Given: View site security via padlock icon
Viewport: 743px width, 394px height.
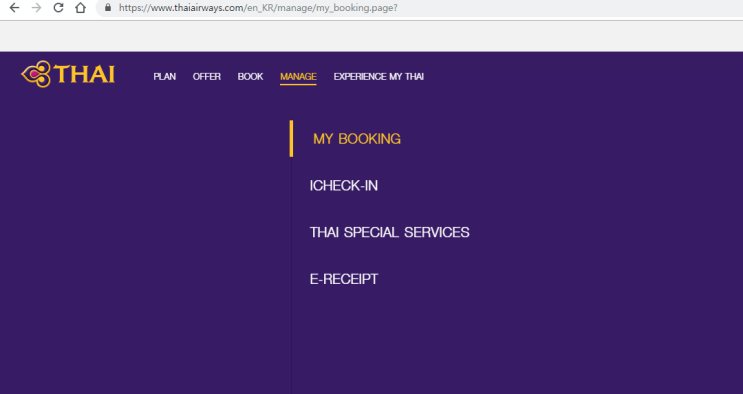Looking at the screenshot, I should (x=108, y=8).
